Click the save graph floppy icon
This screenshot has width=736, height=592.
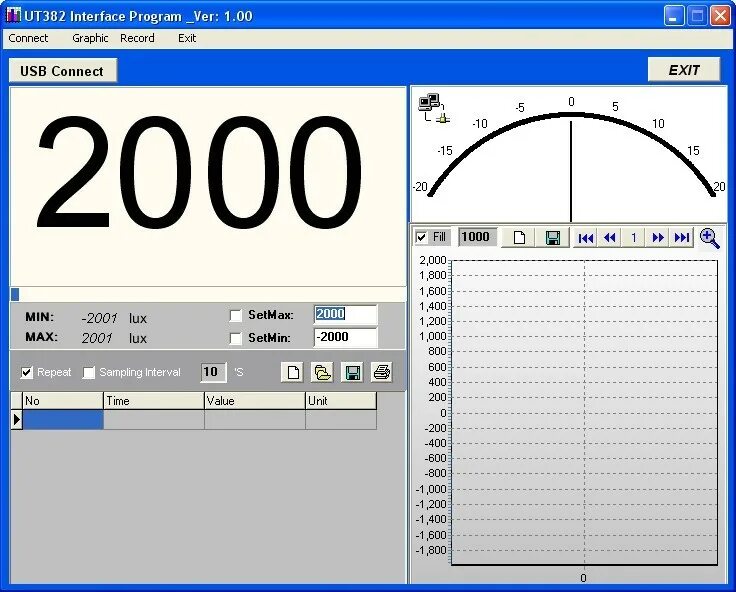553,238
